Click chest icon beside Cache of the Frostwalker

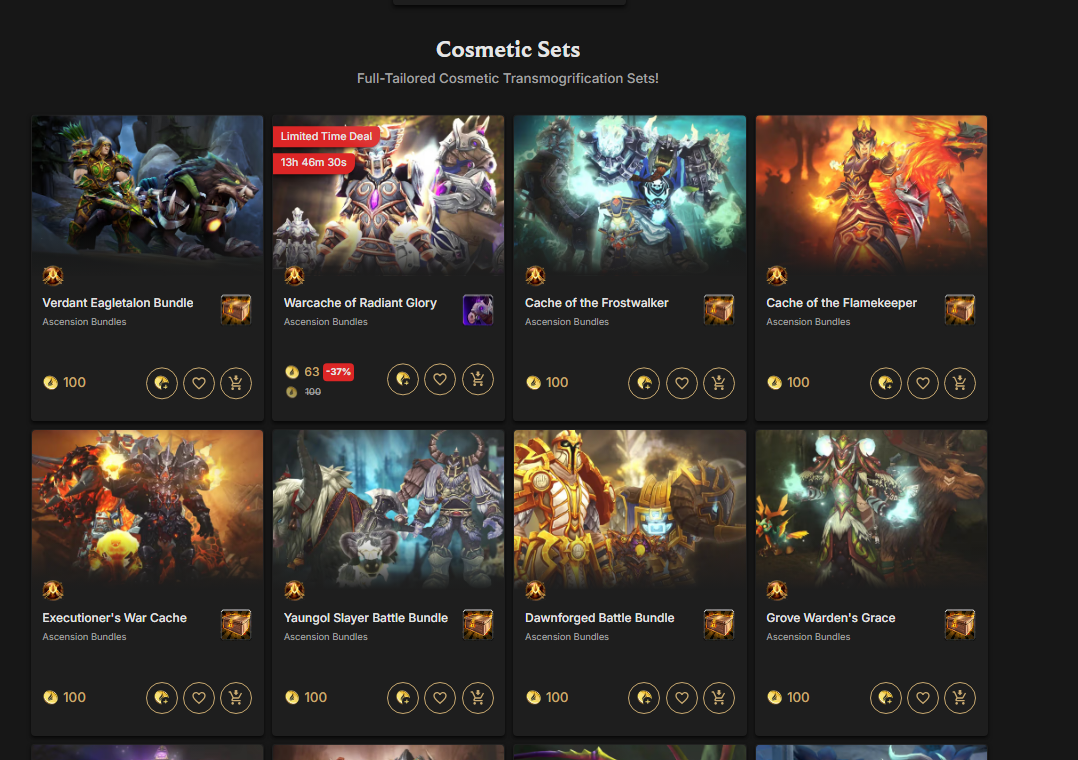tap(719, 310)
